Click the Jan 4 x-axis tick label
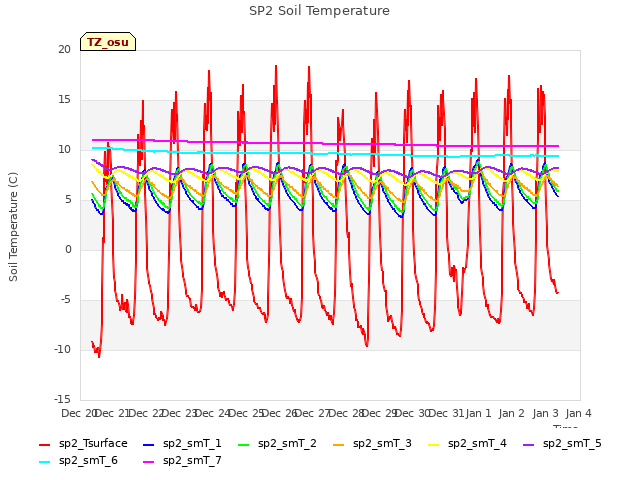640x480 pixels. coord(579,413)
